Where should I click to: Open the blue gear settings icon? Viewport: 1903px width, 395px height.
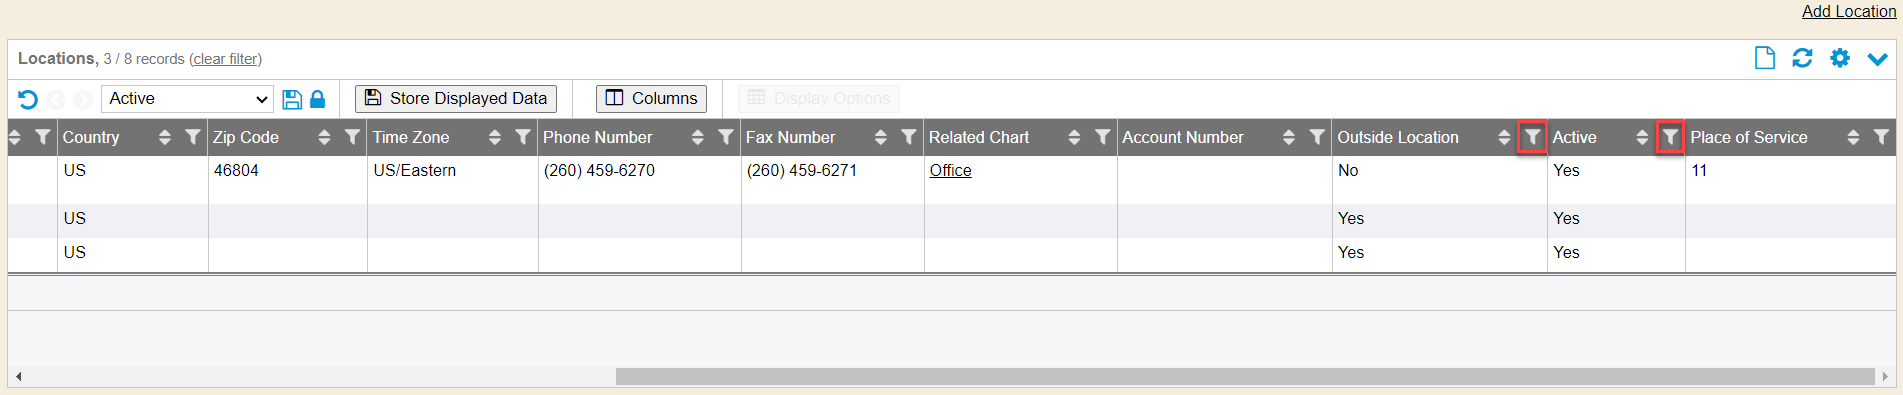tap(1840, 58)
